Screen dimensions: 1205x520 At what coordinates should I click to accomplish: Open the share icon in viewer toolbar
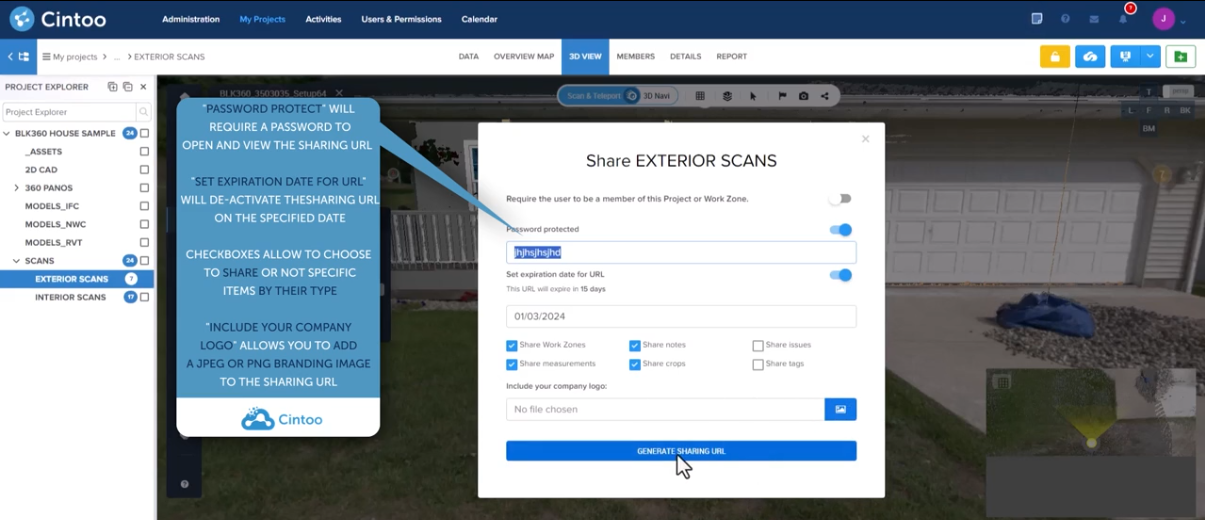pyautogui.click(x=825, y=96)
